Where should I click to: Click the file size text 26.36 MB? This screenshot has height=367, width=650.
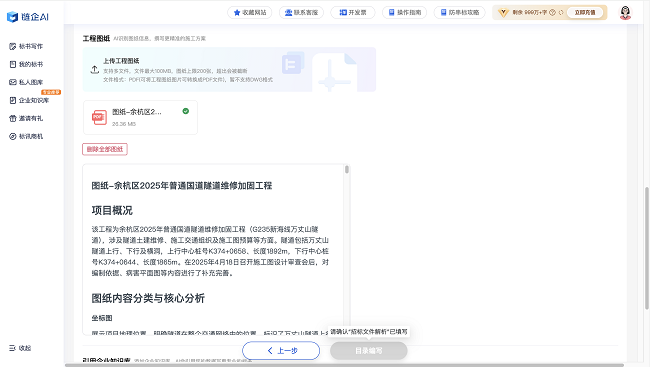coord(124,124)
